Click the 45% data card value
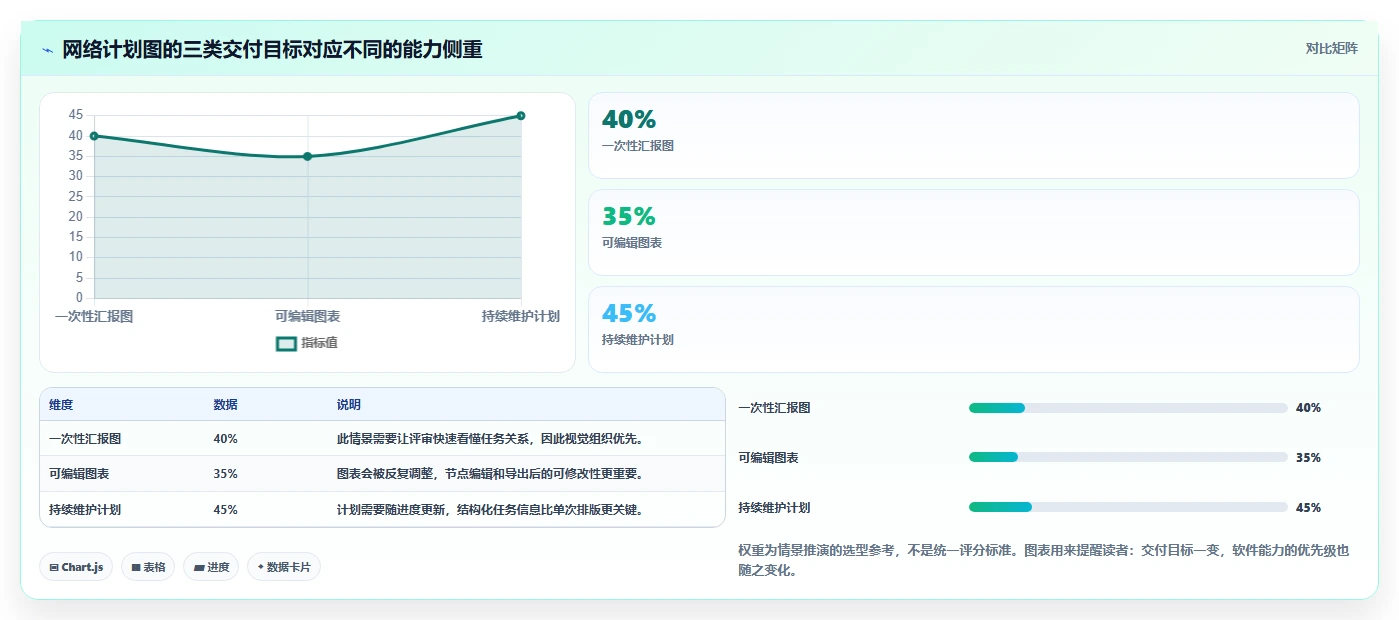Image resolution: width=1399 pixels, height=620 pixels. point(629,314)
